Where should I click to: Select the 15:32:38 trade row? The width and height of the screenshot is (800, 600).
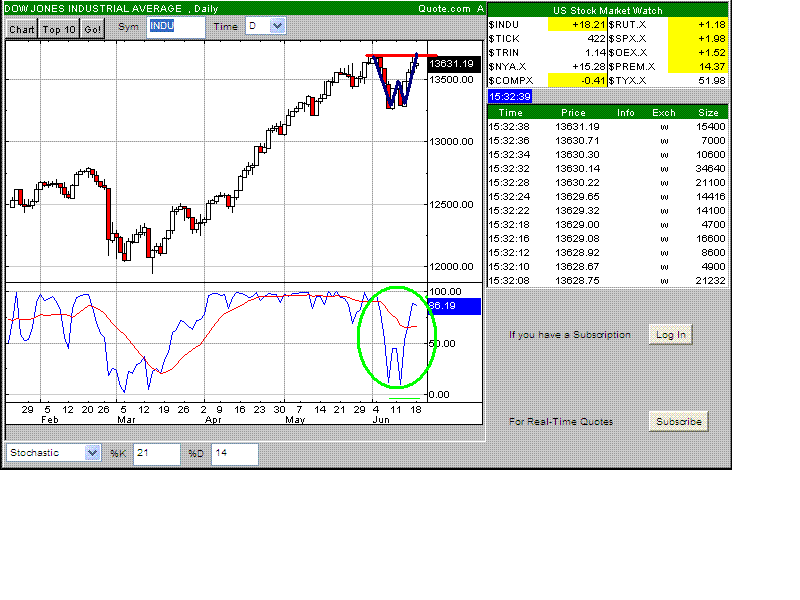click(x=607, y=127)
